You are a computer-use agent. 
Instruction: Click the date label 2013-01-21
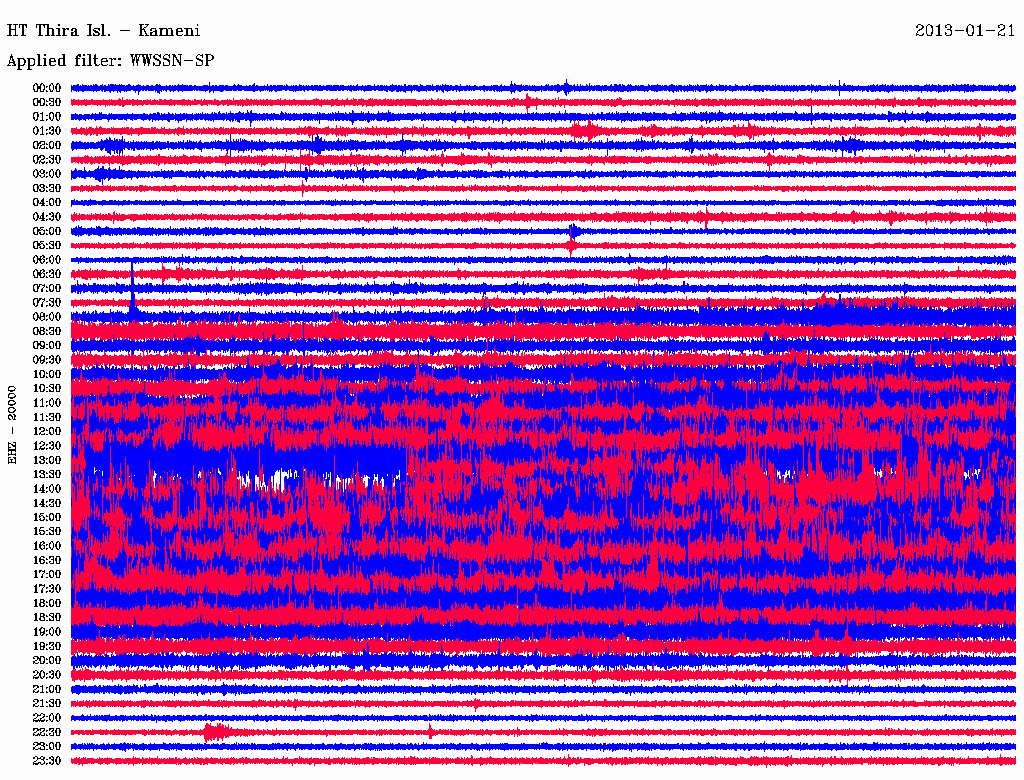[965, 31]
